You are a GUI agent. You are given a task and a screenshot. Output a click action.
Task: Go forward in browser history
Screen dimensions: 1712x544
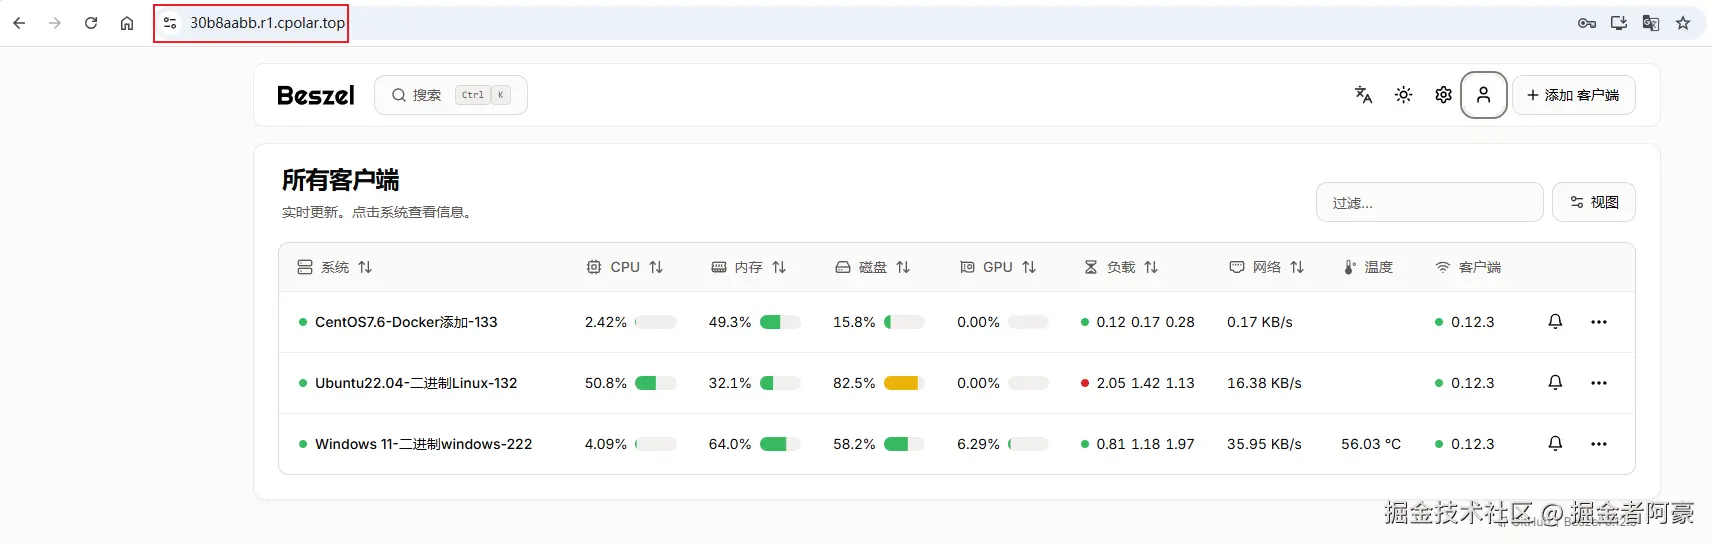55,23
